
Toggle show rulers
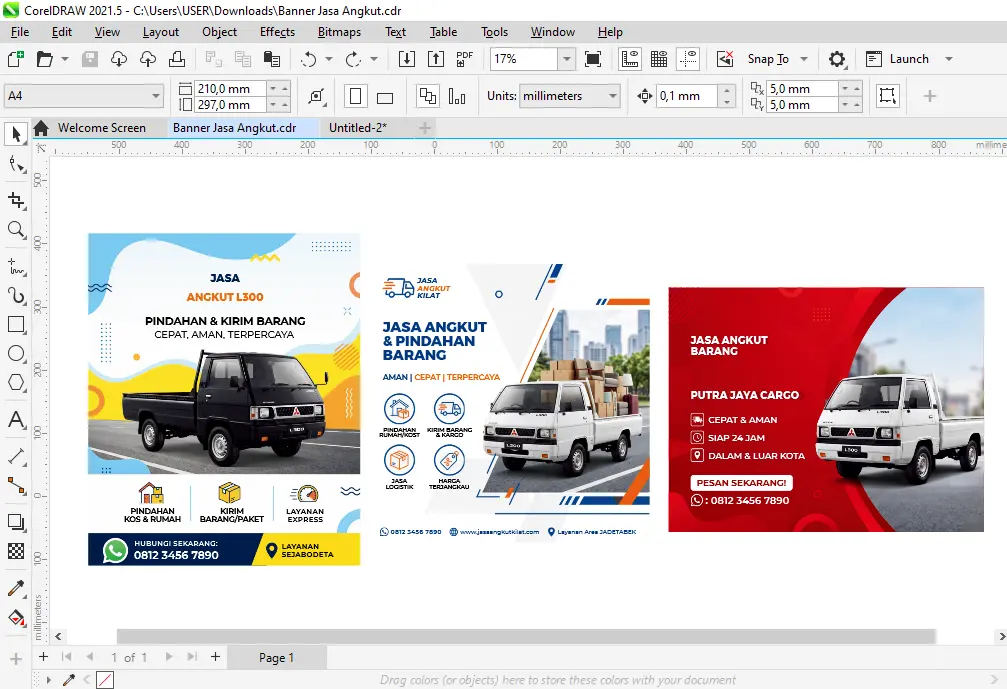pos(629,59)
